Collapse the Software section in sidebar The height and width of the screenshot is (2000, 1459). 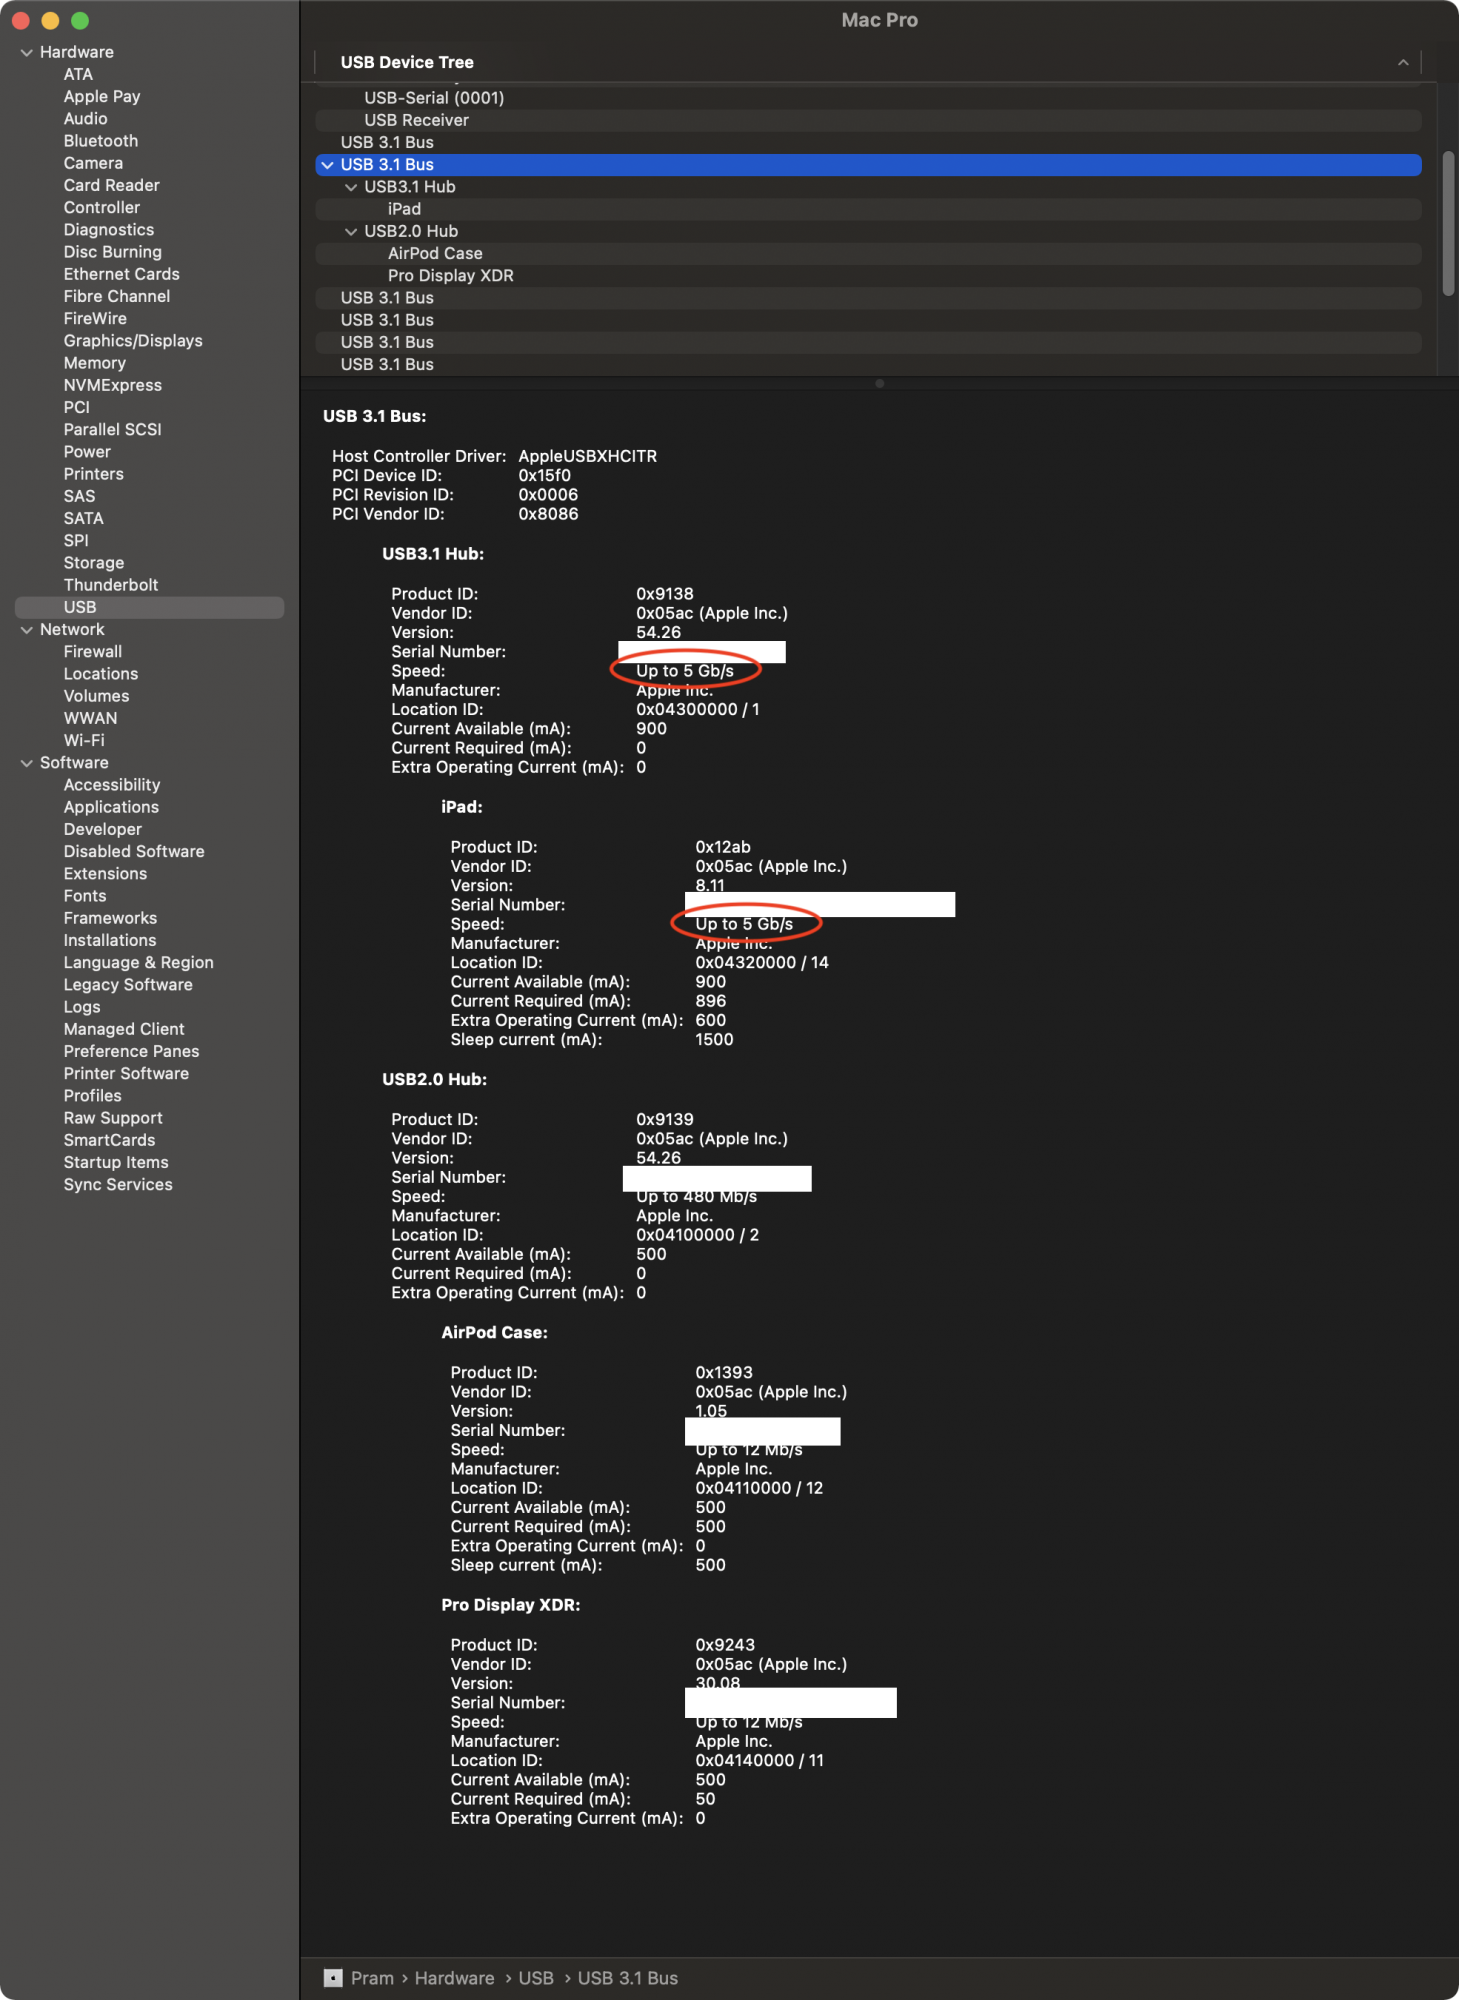tap(27, 763)
